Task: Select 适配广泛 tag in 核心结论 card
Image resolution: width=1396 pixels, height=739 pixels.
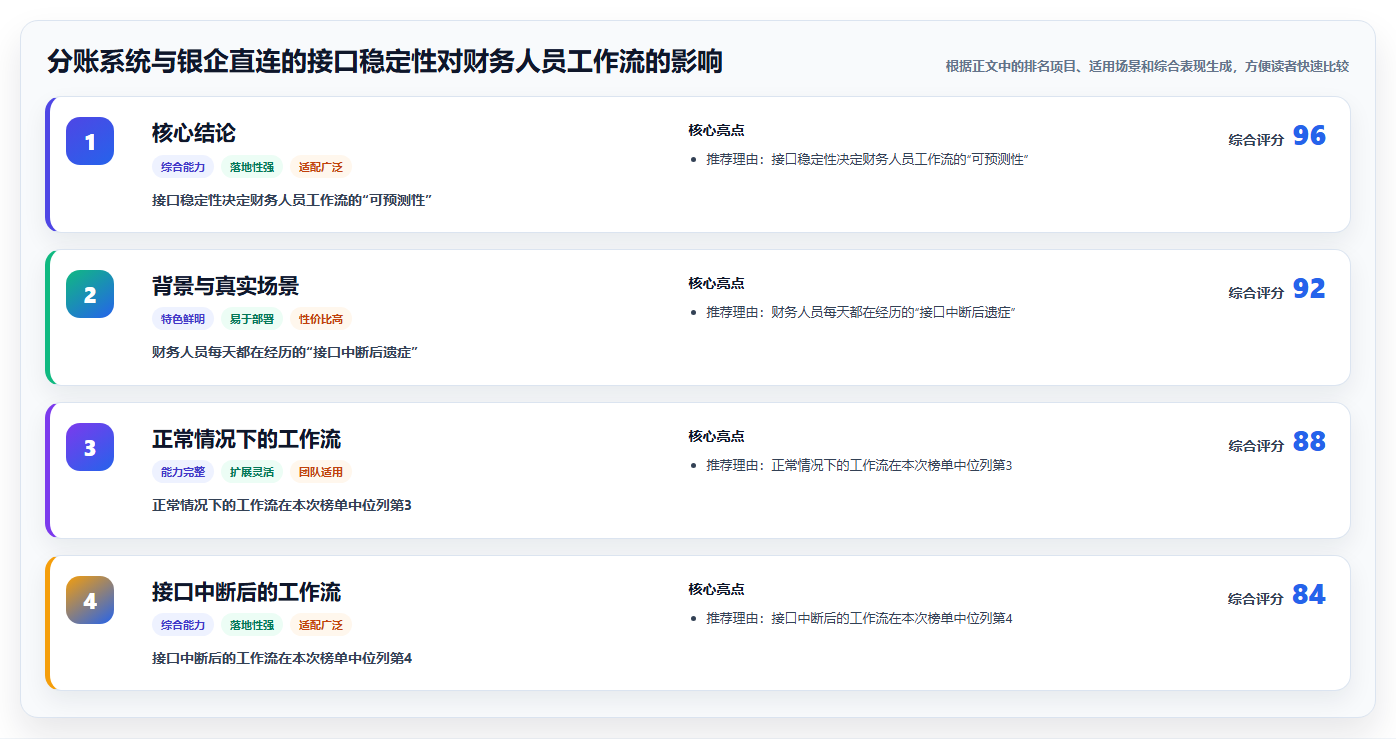Action: click(x=321, y=167)
